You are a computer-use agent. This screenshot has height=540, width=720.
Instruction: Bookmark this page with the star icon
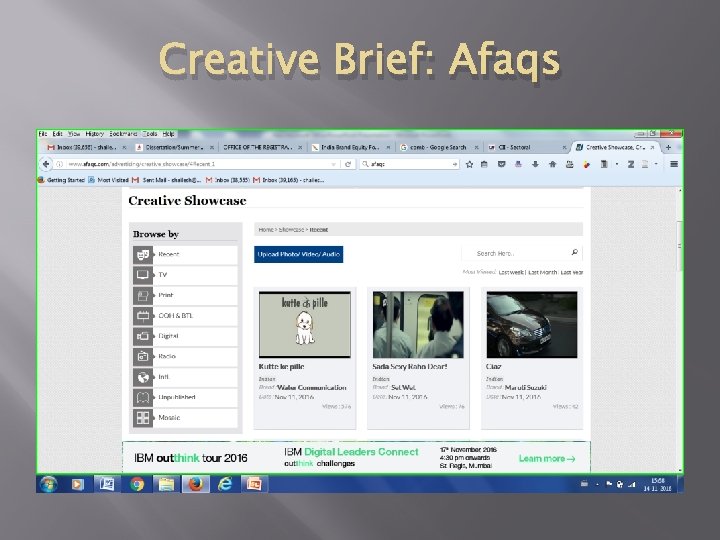click(x=469, y=164)
